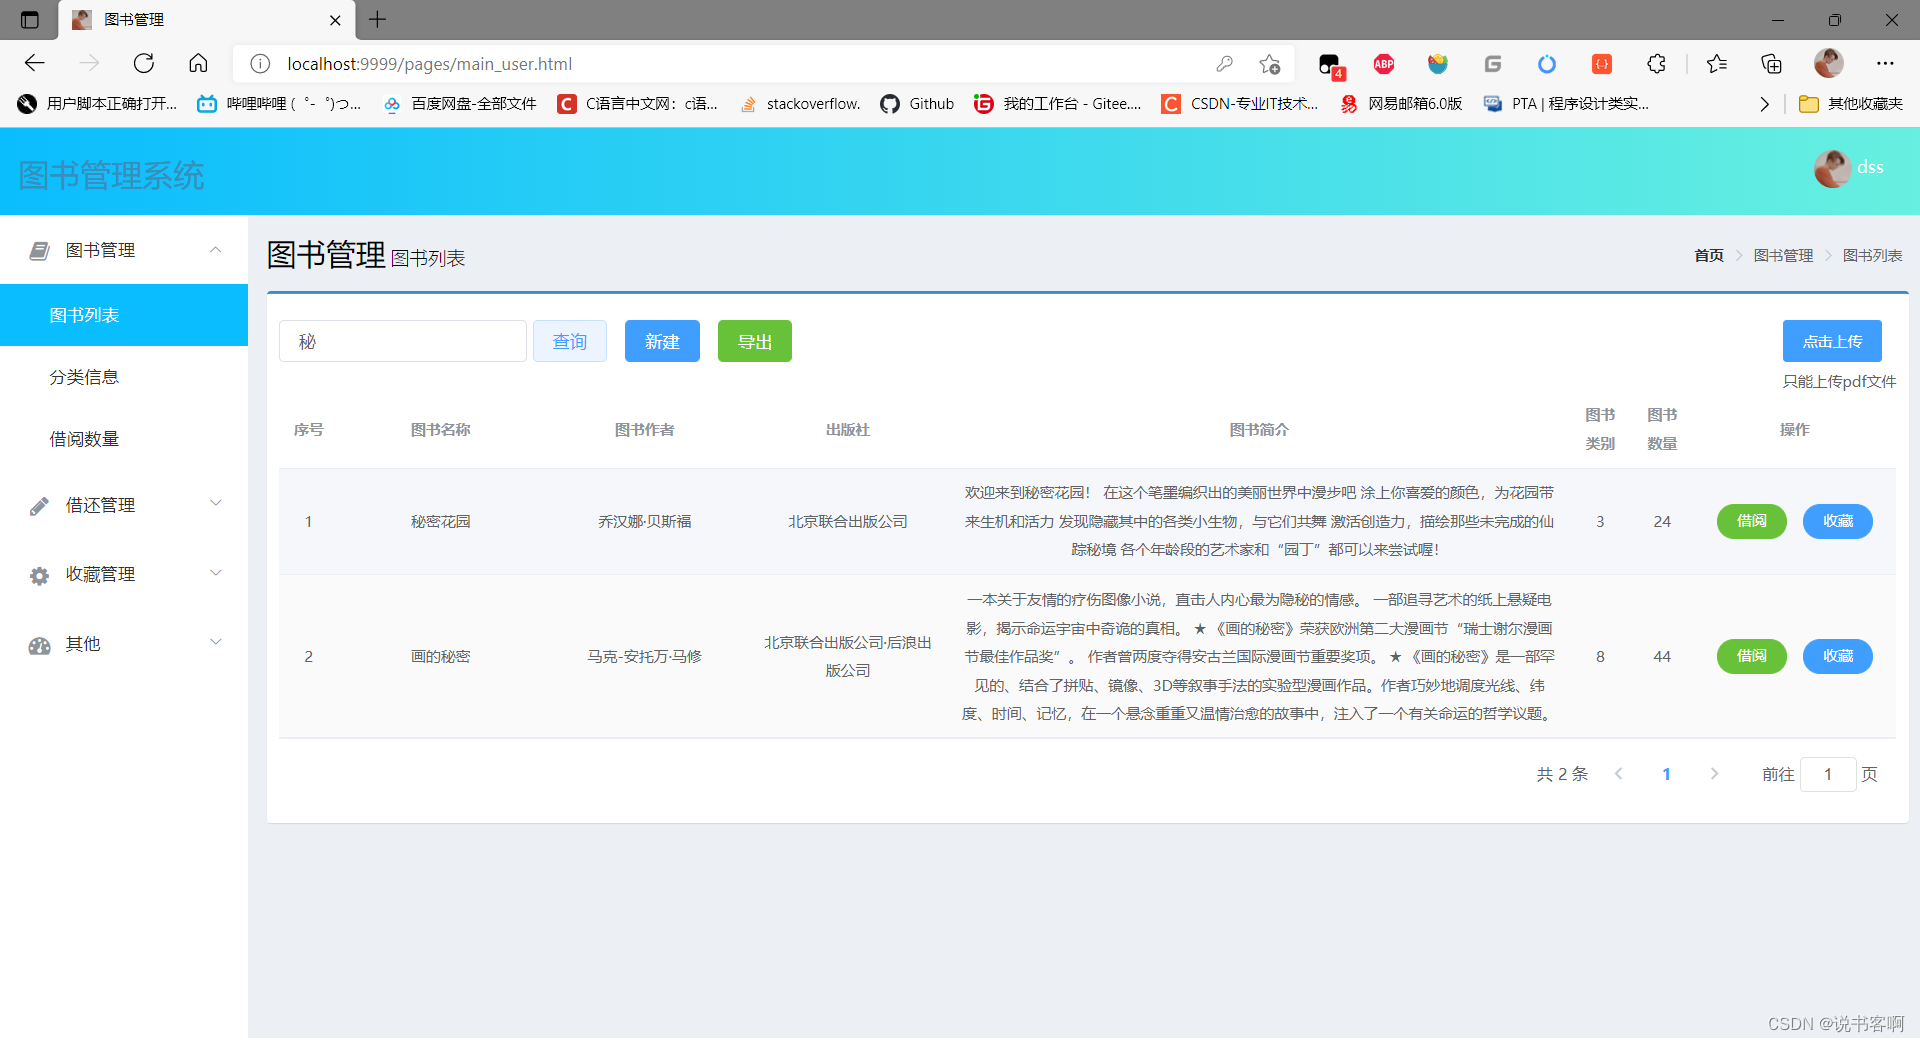This screenshot has width=1920, height=1042.
Task: Click the 其他 dashboard icon
Action: tap(39, 645)
